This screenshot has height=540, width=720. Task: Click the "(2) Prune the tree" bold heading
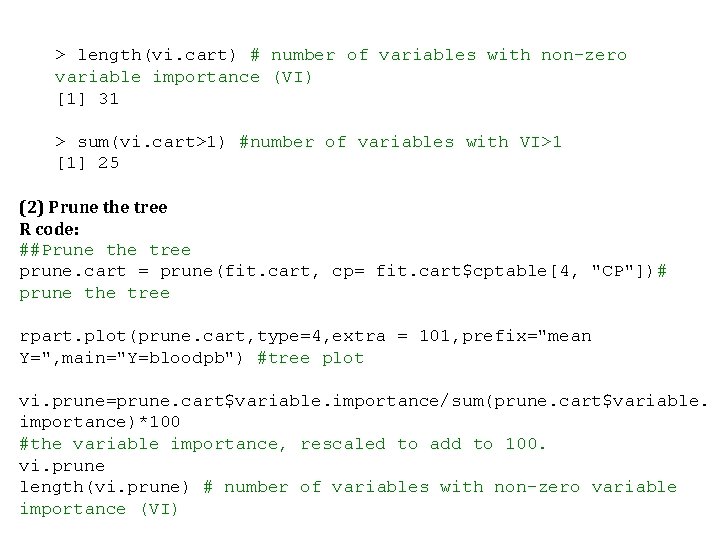point(93,207)
